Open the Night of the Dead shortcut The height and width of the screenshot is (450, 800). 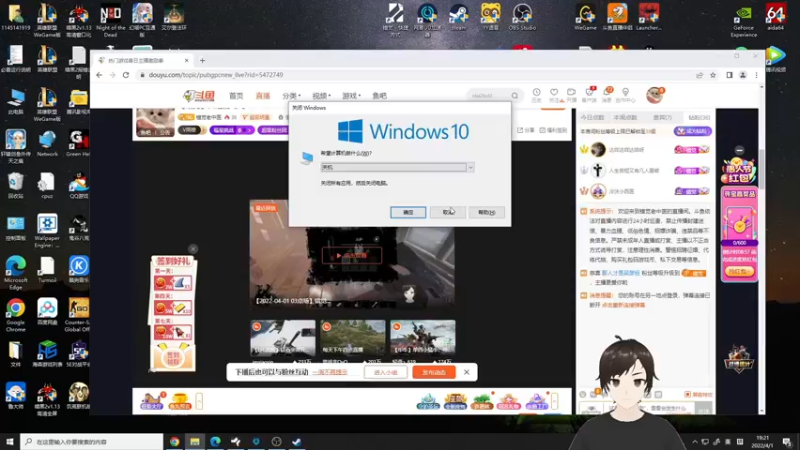110,20
